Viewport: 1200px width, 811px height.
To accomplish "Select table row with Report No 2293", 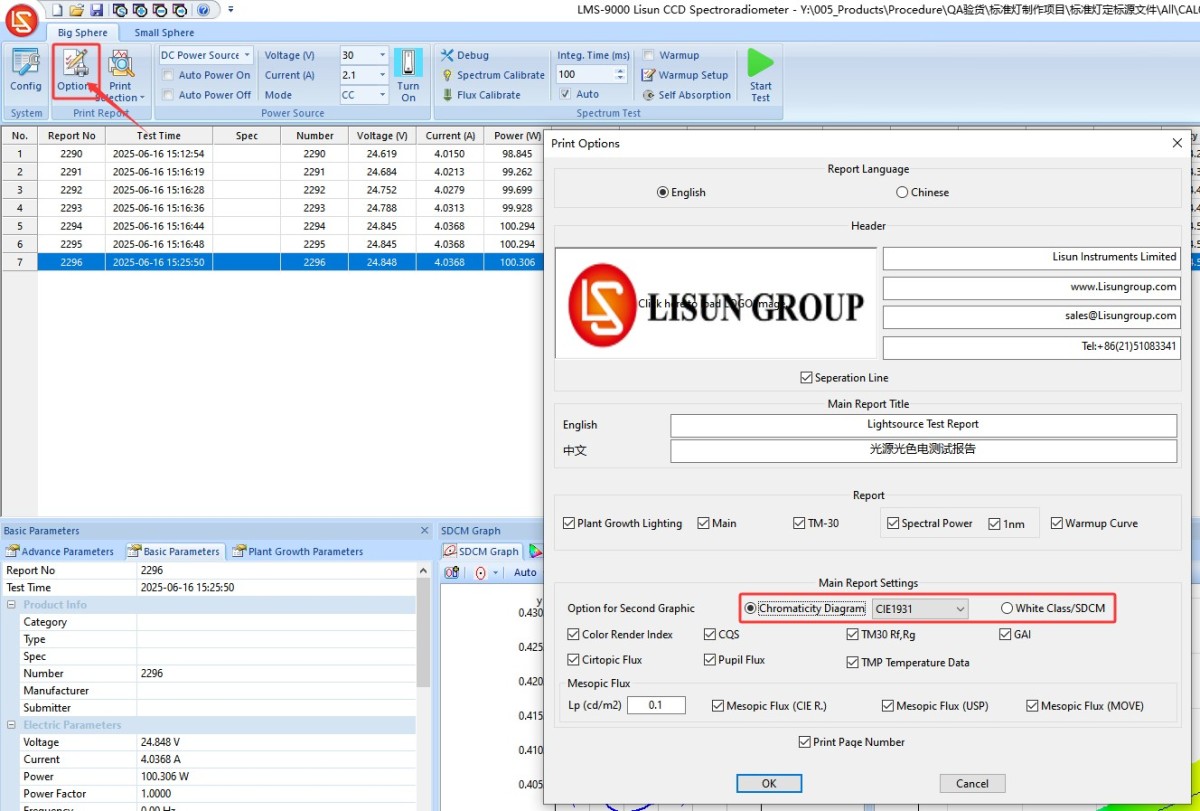I will (x=274, y=208).
